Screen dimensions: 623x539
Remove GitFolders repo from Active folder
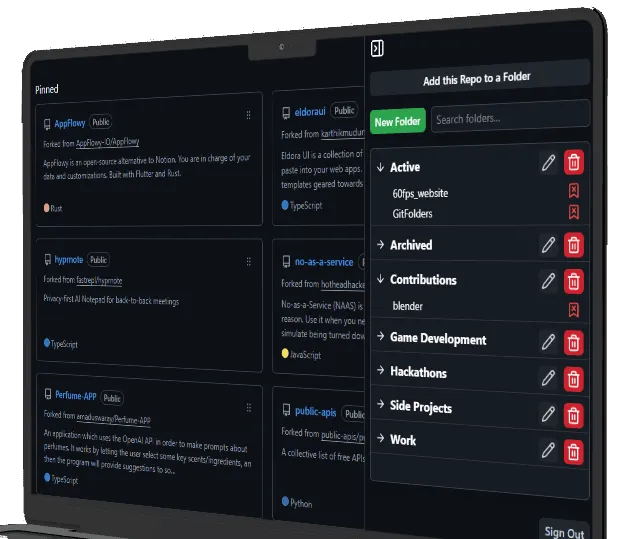[x=573, y=212]
